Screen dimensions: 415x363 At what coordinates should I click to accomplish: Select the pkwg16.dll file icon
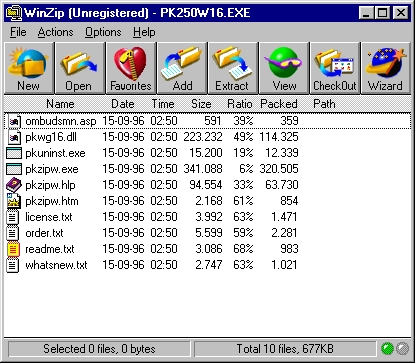pyautogui.click(x=14, y=137)
